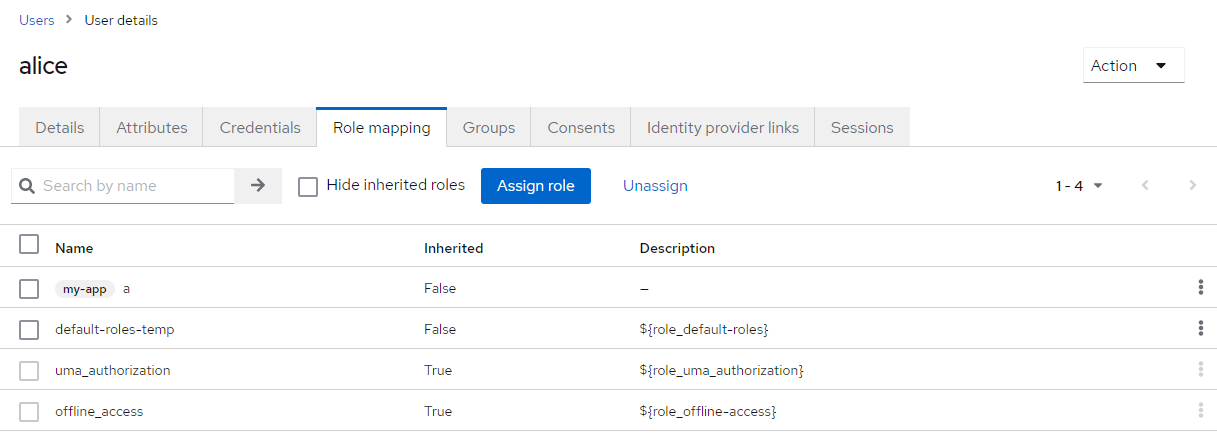Open the Groups tab

pyautogui.click(x=489, y=127)
